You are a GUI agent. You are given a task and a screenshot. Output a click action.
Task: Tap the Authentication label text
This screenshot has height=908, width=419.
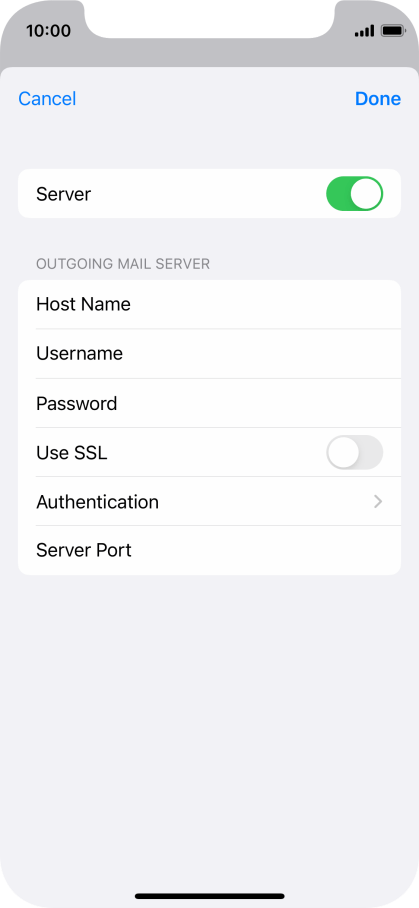tap(97, 501)
